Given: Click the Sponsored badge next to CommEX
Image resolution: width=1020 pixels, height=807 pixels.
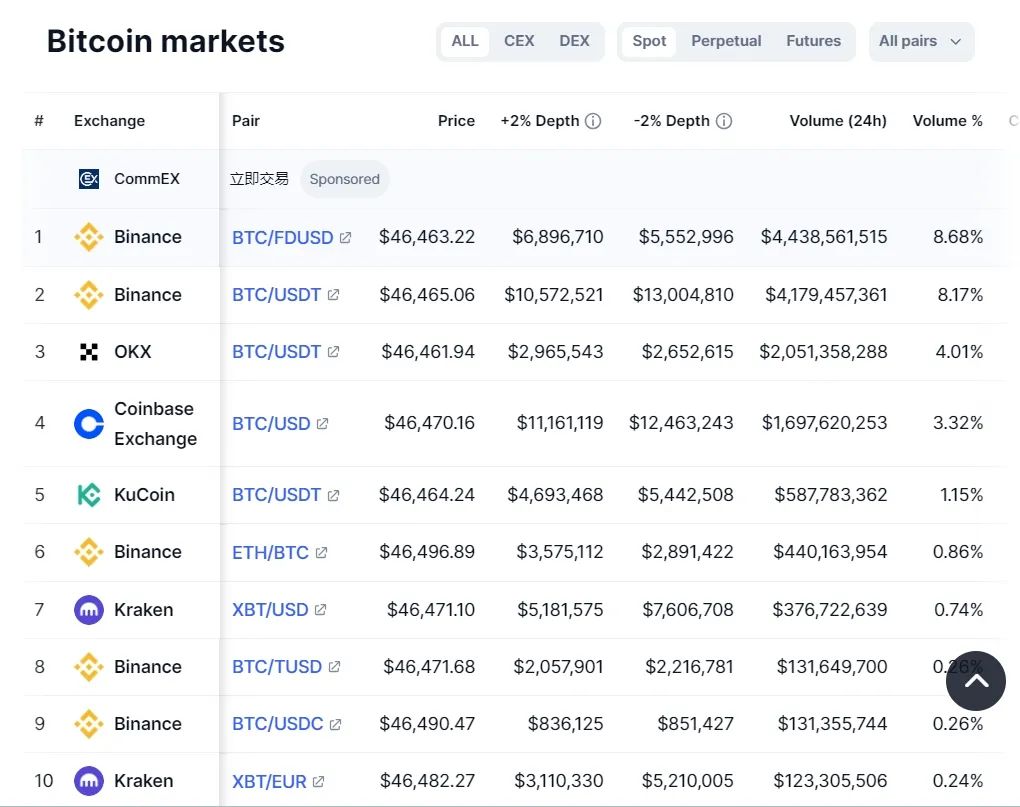Looking at the screenshot, I should [344, 178].
